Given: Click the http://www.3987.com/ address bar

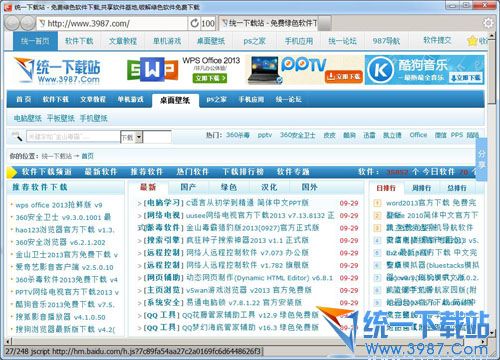Looking at the screenshot, I should click(112, 23).
